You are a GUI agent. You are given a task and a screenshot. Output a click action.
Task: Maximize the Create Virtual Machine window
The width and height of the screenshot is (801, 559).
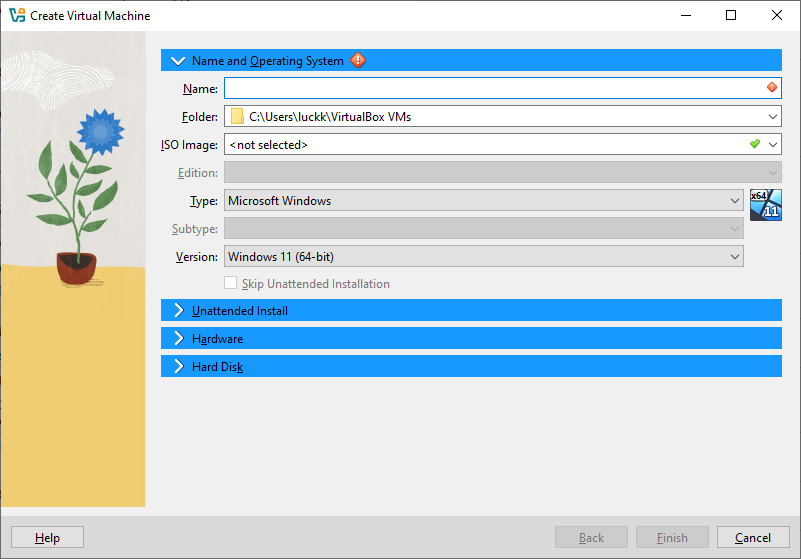point(731,16)
